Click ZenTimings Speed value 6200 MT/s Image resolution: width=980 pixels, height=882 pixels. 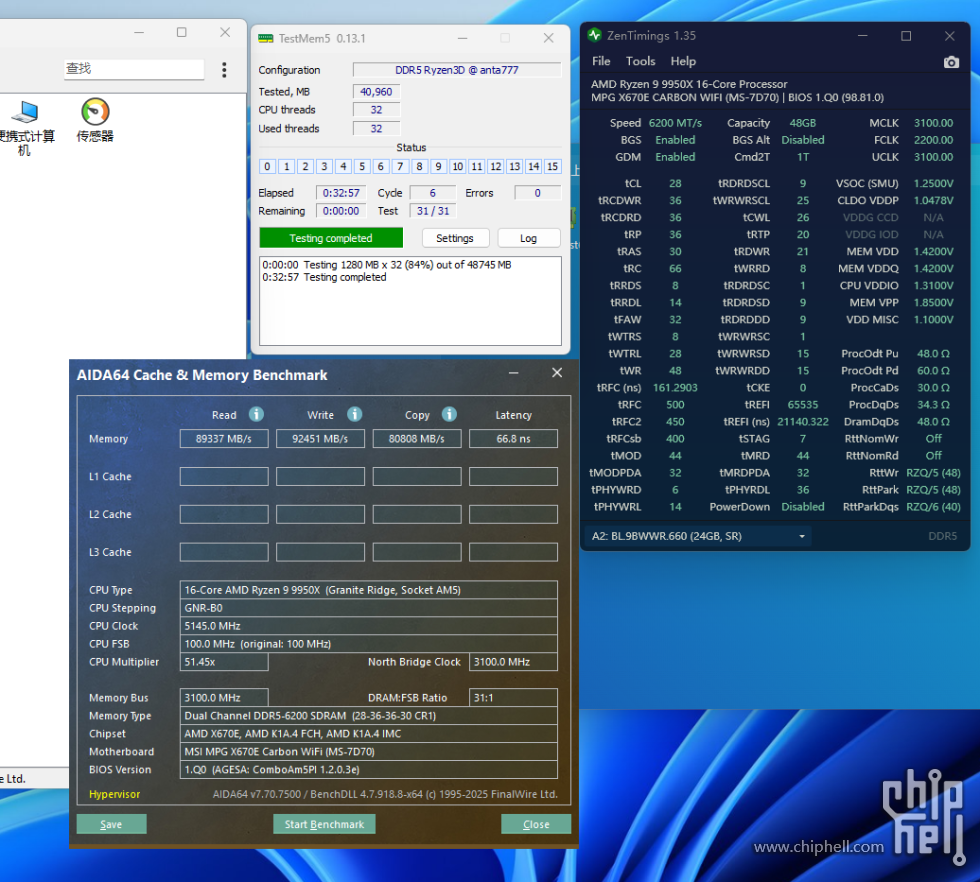click(675, 123)
